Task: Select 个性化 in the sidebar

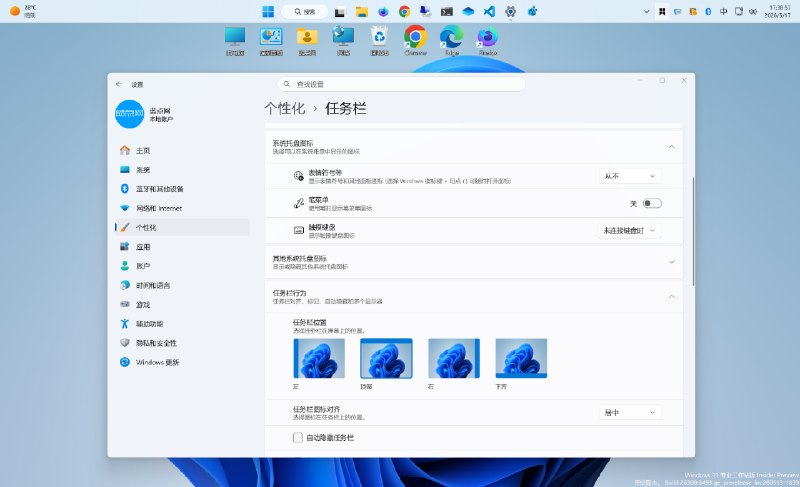Action: click(x=182, y=227)
